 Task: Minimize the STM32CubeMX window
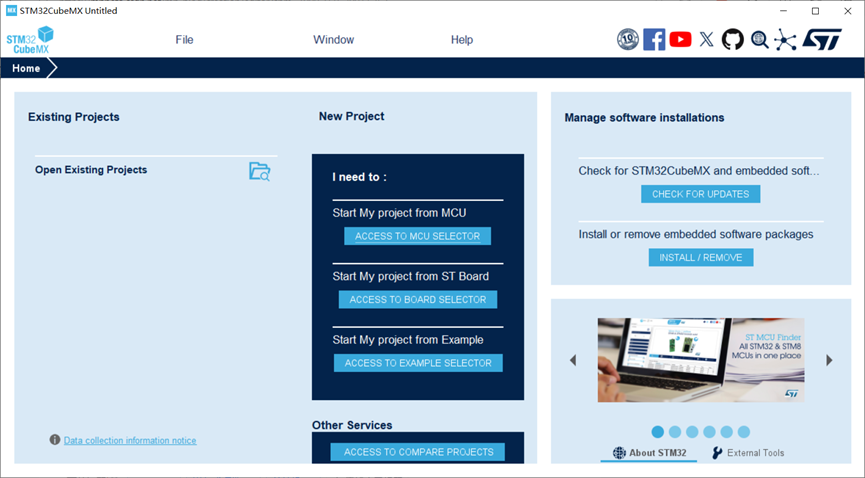(783, 10)
